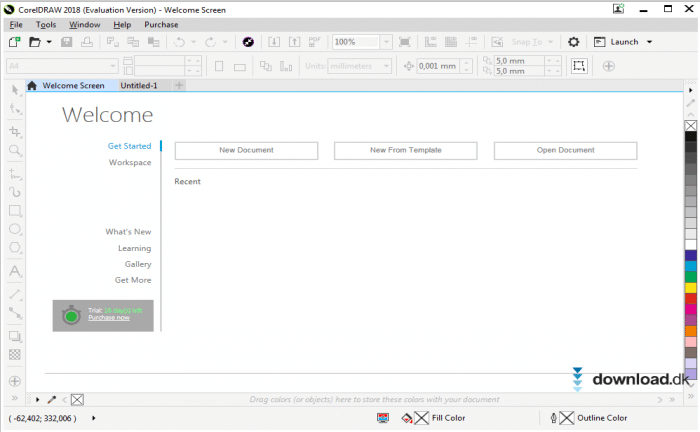Toggle treat all objects as filled

(x=579, y=66)
